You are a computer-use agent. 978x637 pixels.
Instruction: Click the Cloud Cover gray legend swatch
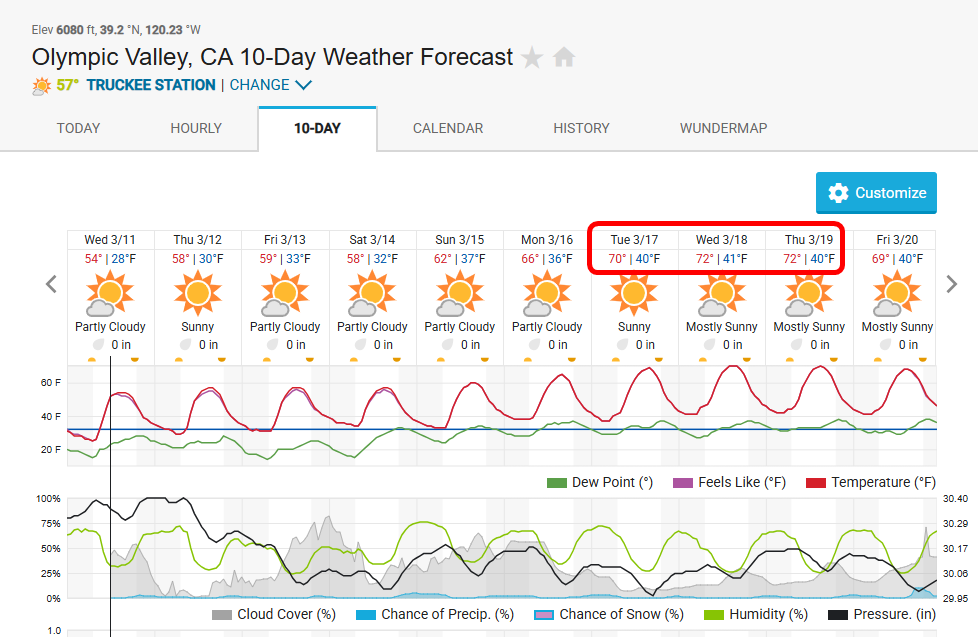point(222,615)
